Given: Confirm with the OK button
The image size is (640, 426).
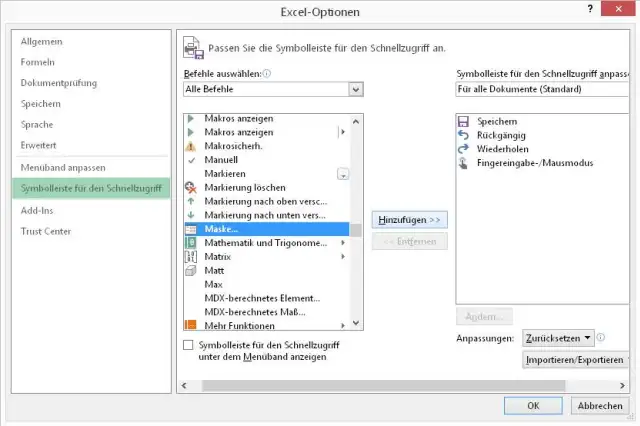Looking at the screenshot, I should pyautogui.click(x=533, y=405).
